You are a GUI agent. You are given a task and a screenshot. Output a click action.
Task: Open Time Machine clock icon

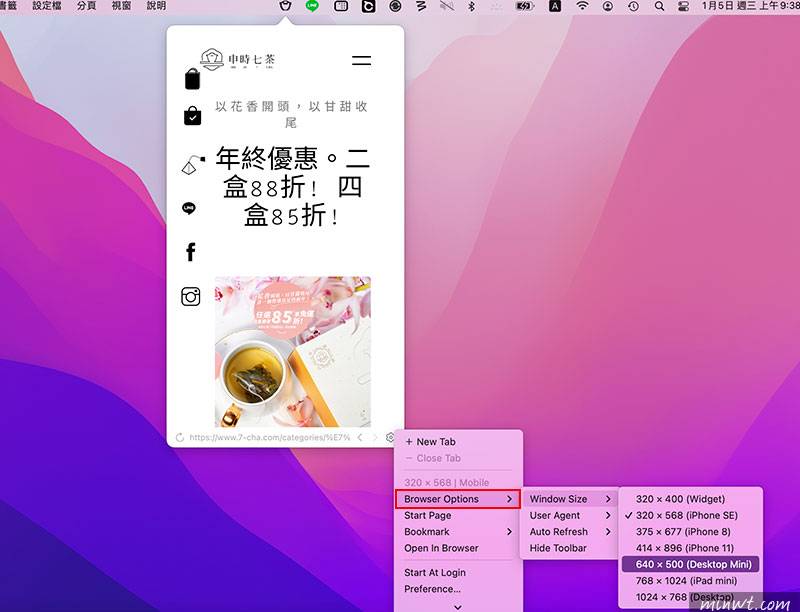pyautogui.click(x=633, y=6)
